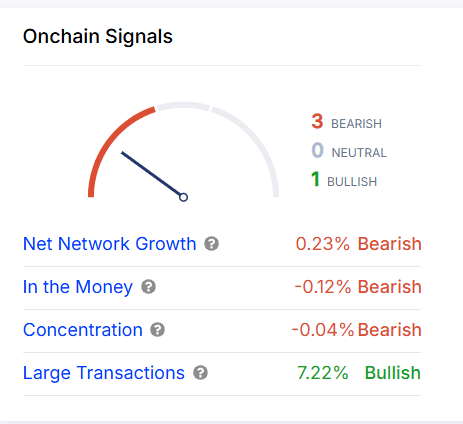
Task: Click the 3 Bearish count label
Action: tap(347, 122)
